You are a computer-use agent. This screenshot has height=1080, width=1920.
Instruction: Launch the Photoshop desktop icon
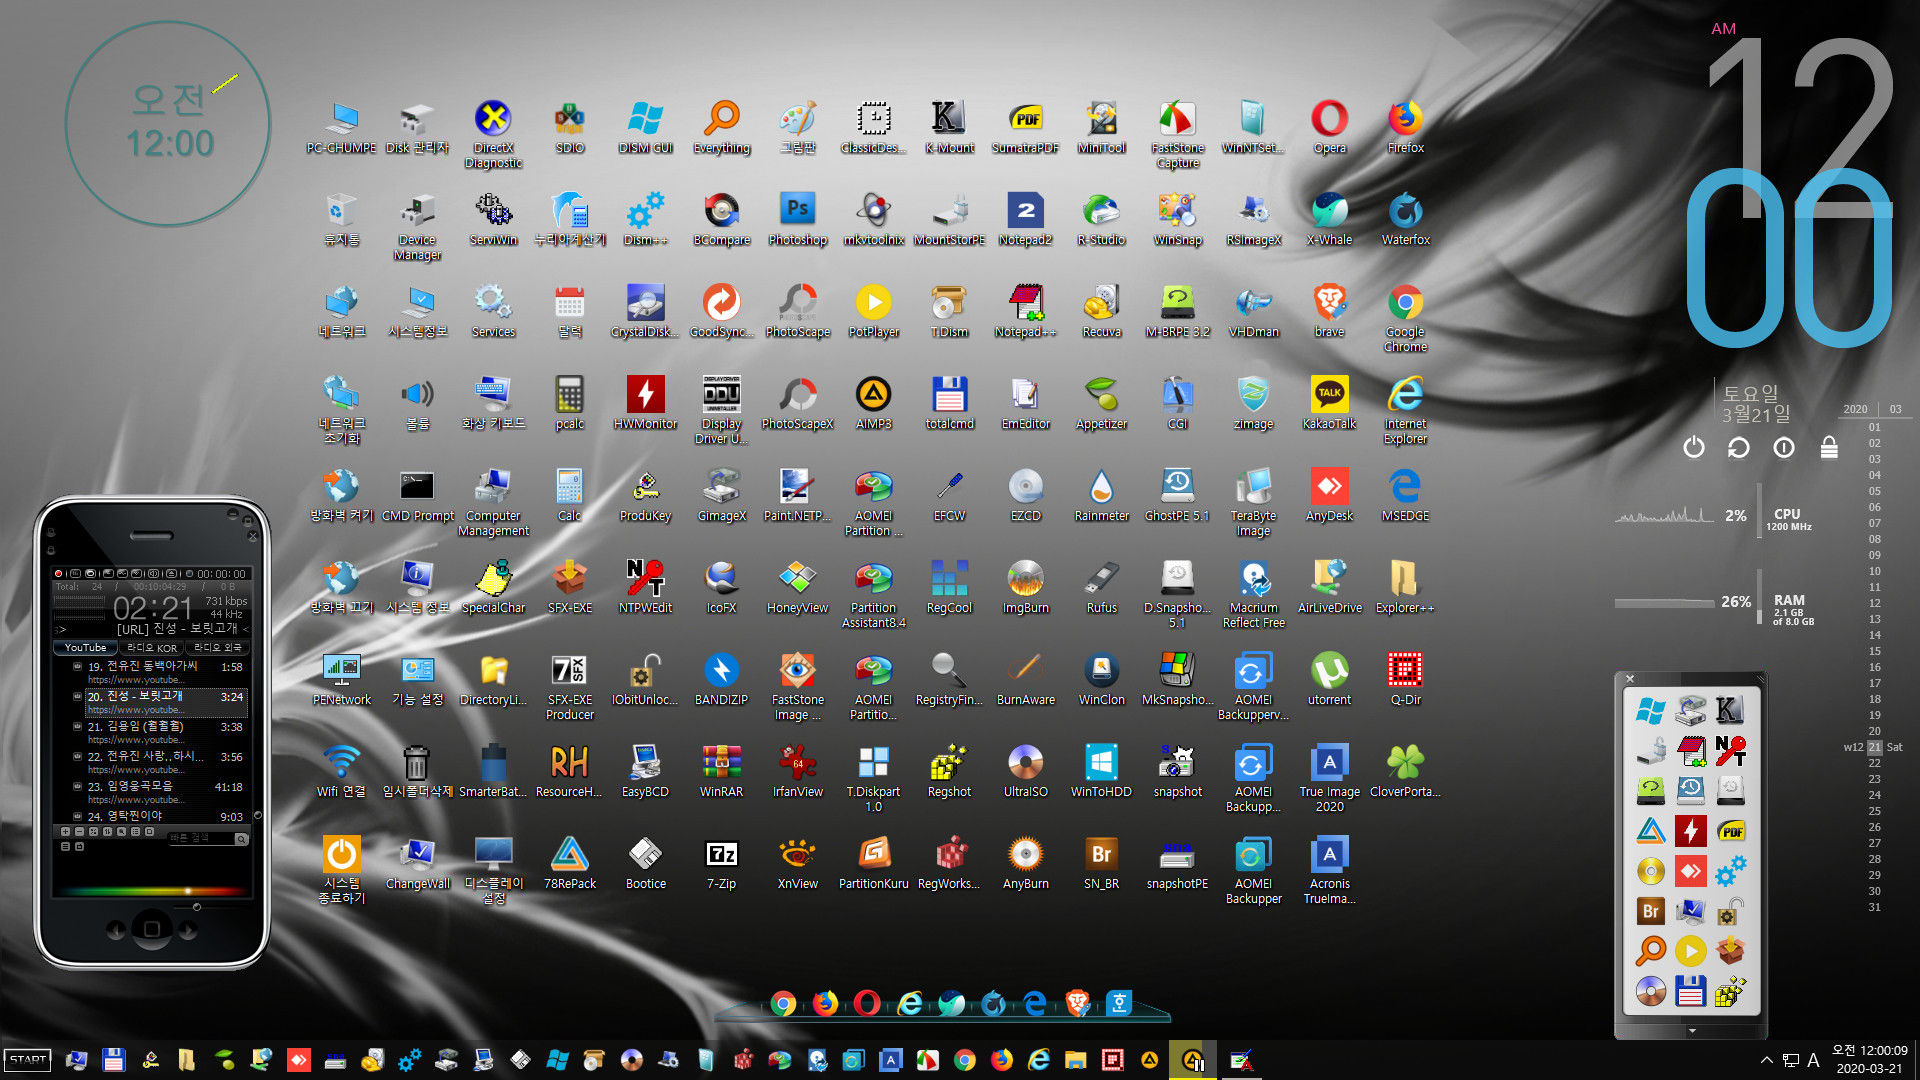(797, 219)
